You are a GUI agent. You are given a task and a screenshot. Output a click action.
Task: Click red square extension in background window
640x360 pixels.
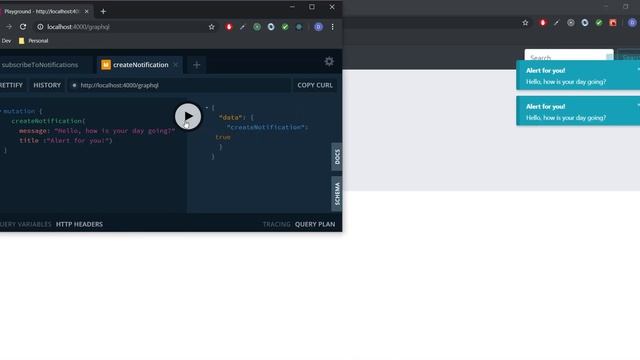[x=613, y=23]
